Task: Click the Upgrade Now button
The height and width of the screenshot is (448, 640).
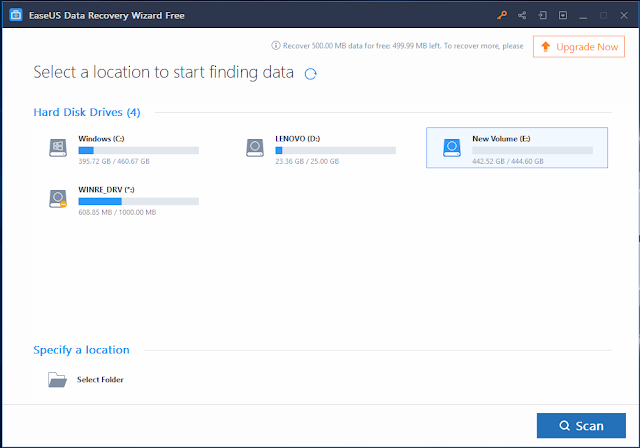Action: point(579,47)
